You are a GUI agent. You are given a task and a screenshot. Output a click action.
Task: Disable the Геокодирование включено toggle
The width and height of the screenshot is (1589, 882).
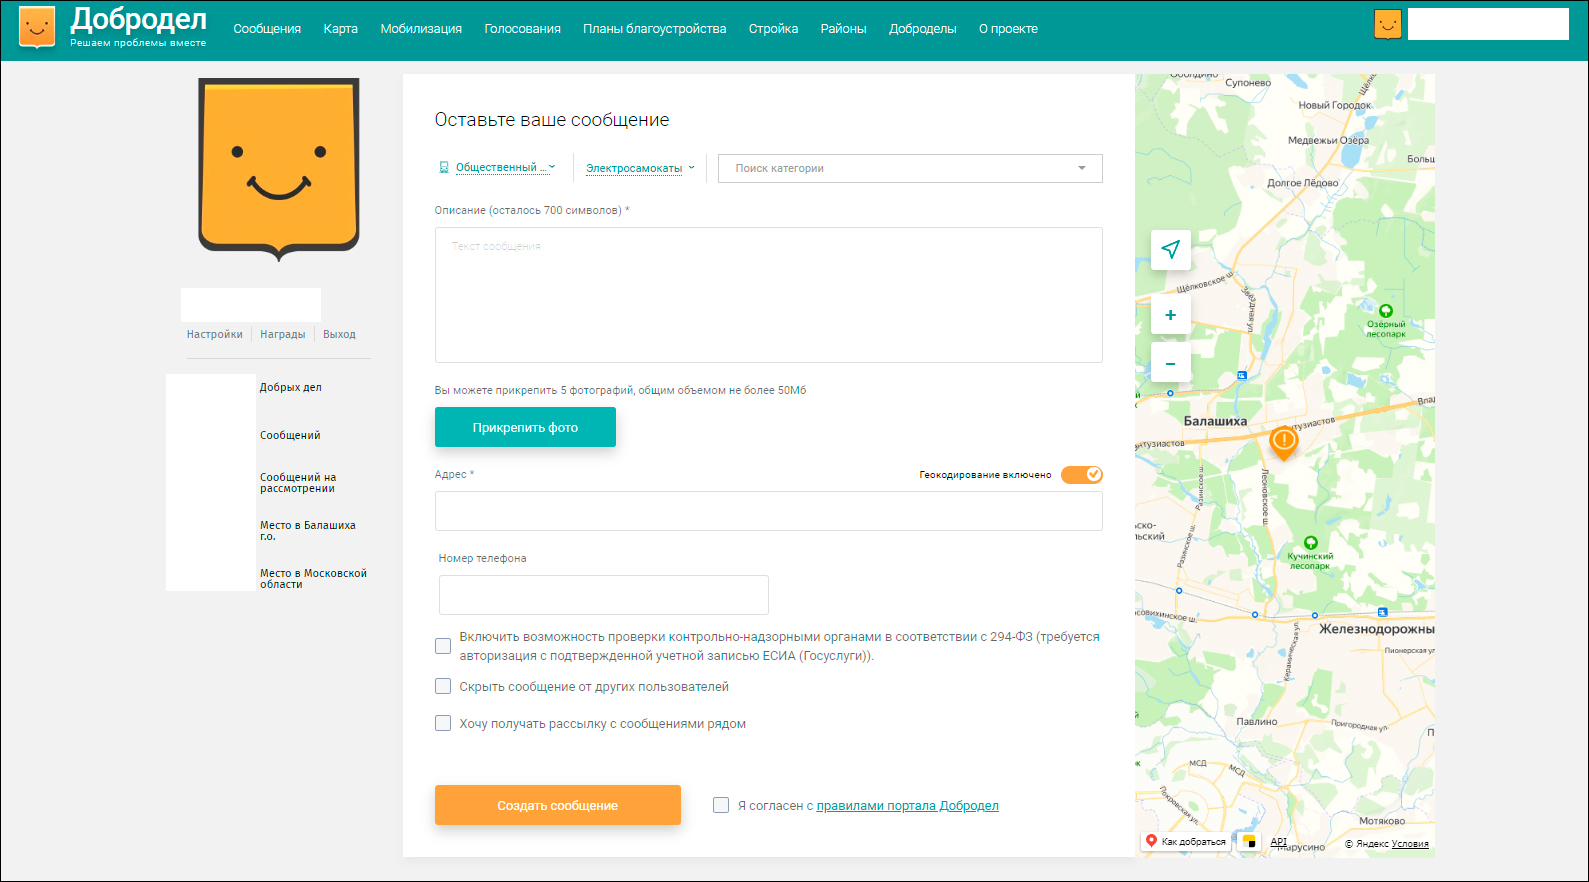[x=1081, y=475]
